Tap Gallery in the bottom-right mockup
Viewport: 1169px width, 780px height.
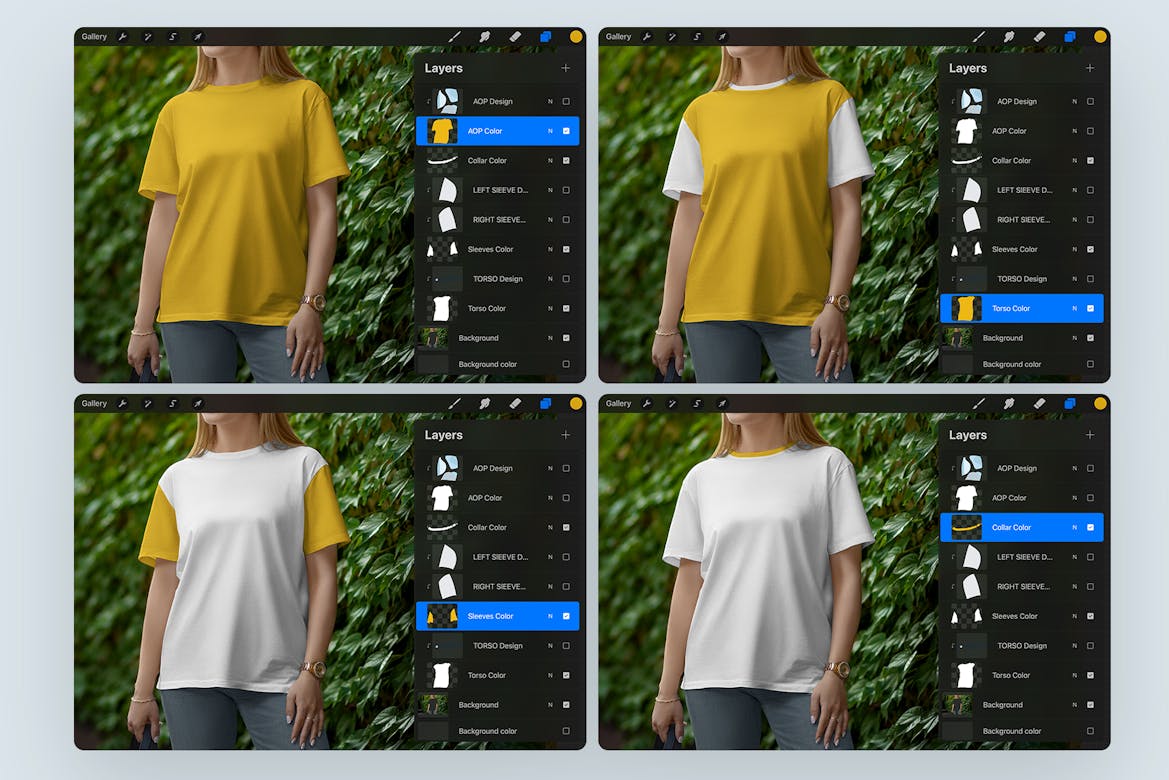(617, 403)
